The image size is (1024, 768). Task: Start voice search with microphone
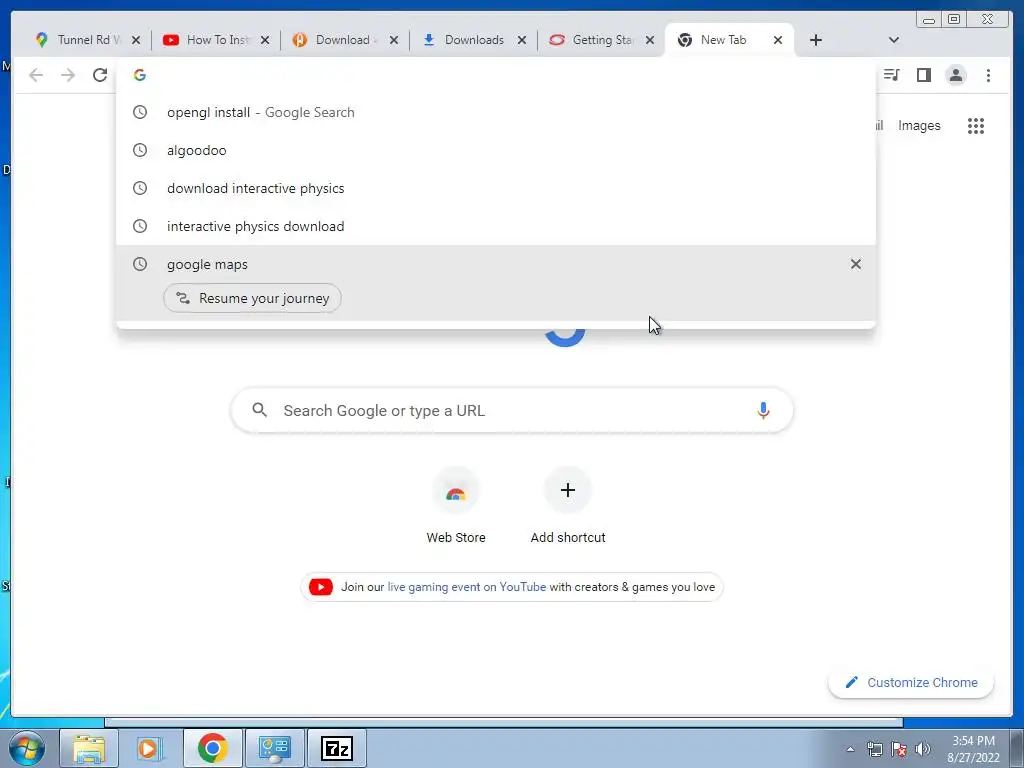pyautogui.click(x=763, y=410)
